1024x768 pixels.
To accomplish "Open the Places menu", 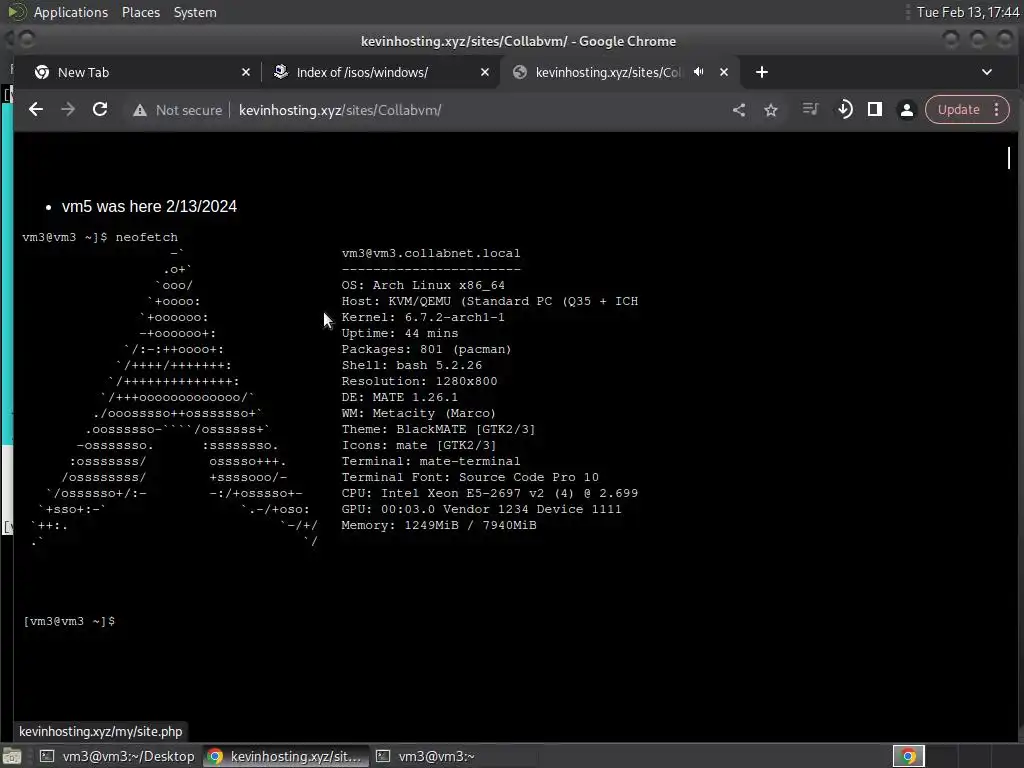I will (140, 12).
